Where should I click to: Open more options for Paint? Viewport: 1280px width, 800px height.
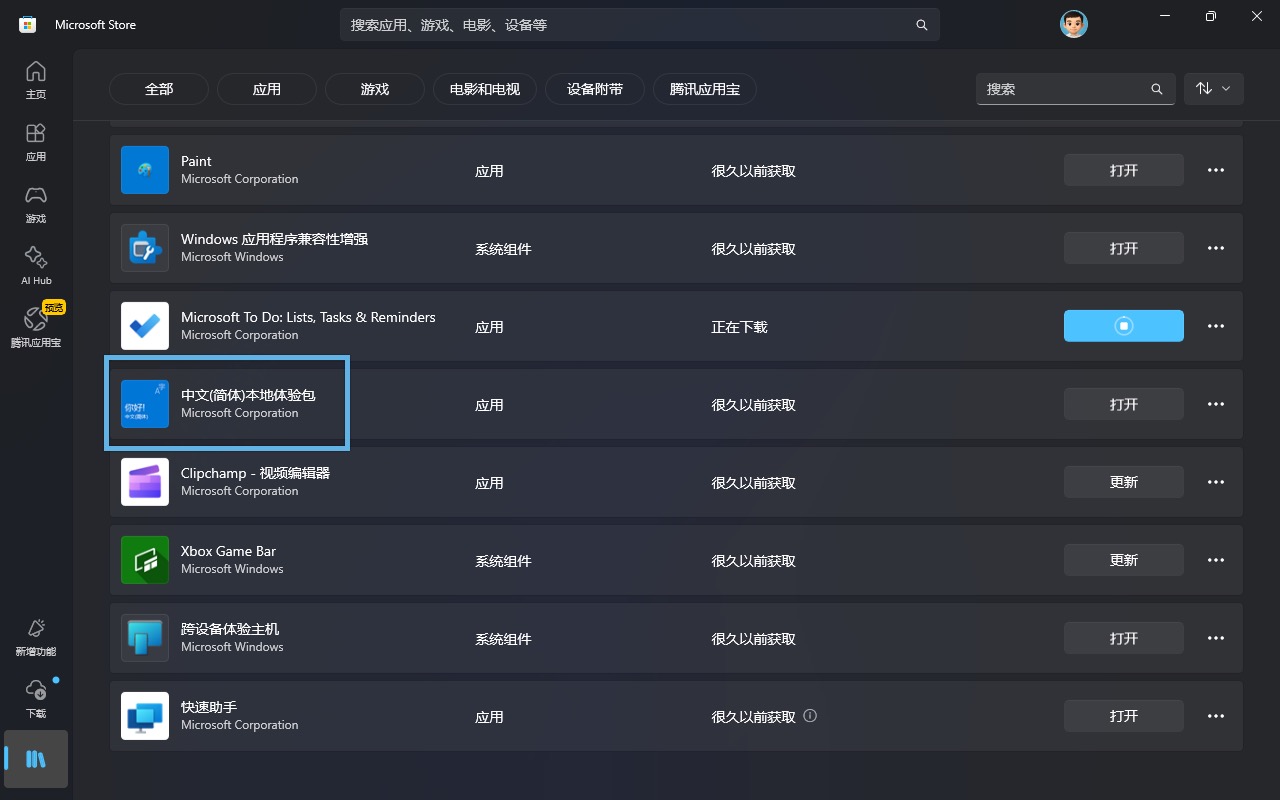(1216, 170)
